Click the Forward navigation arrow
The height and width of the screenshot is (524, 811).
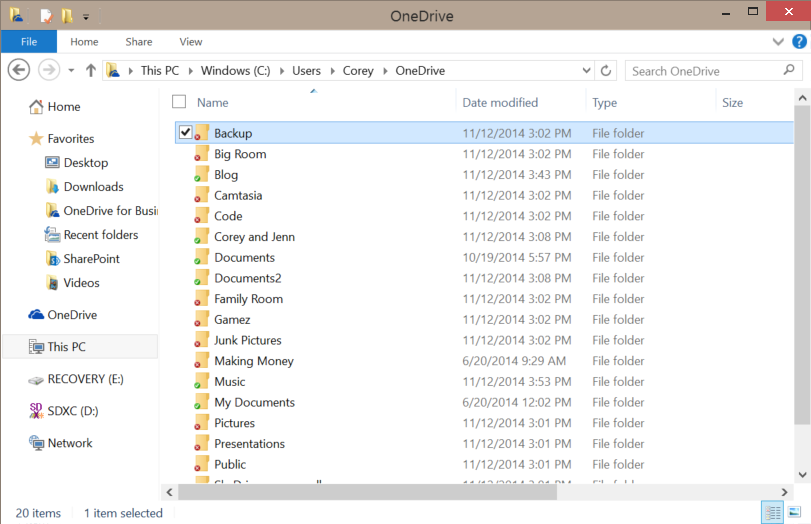pos(49,70)
